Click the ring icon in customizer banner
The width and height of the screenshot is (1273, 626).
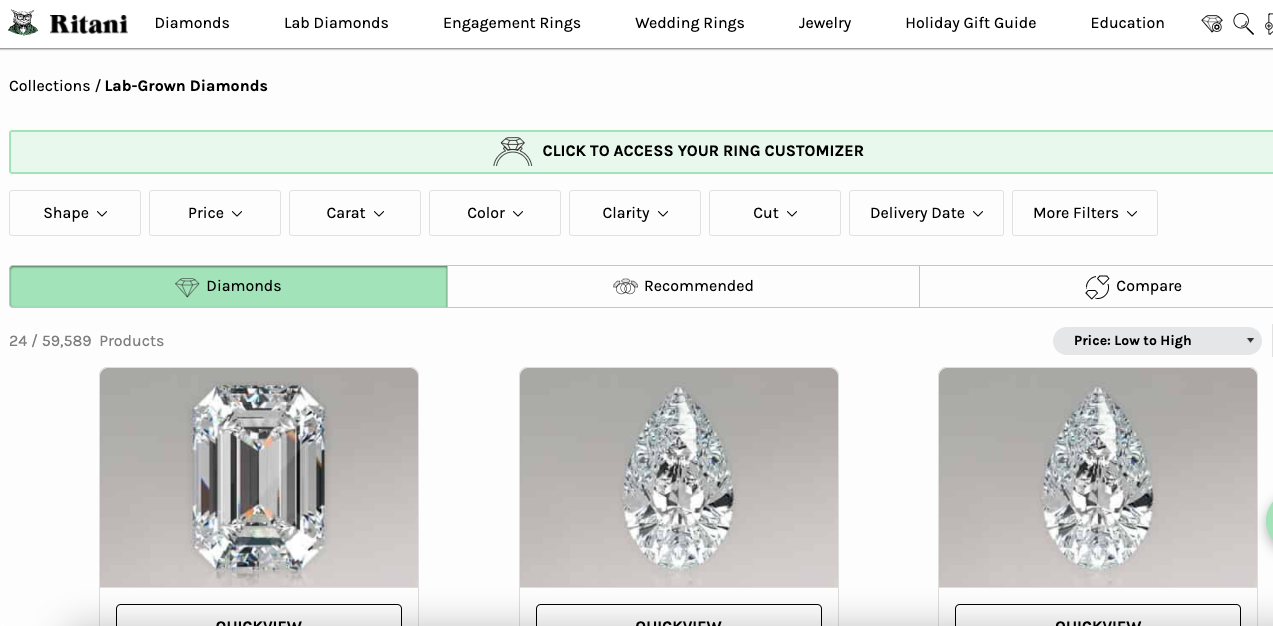tap(513, 151)
